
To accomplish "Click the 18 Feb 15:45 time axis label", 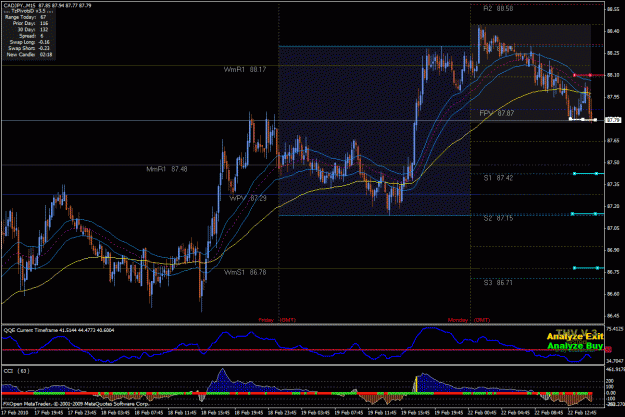I will 215,413.
